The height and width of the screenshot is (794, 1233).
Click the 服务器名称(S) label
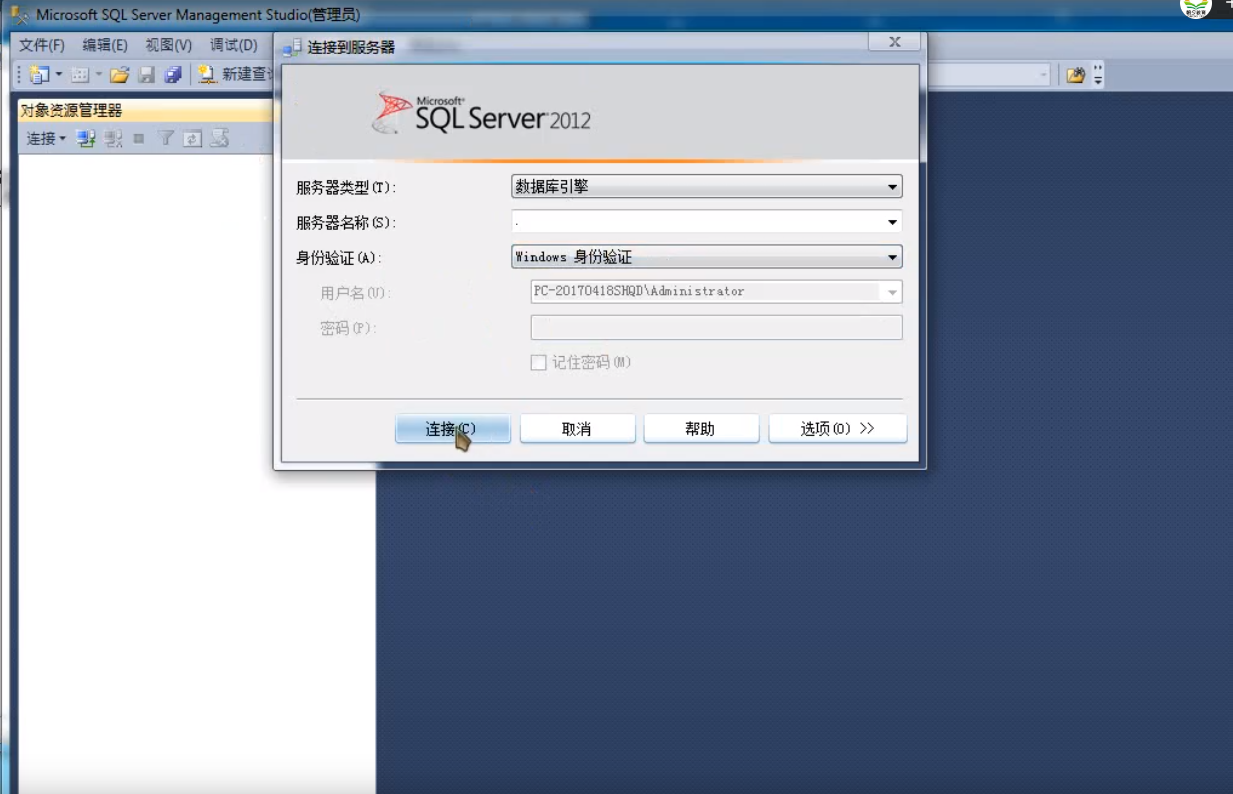tap(345, 223)
